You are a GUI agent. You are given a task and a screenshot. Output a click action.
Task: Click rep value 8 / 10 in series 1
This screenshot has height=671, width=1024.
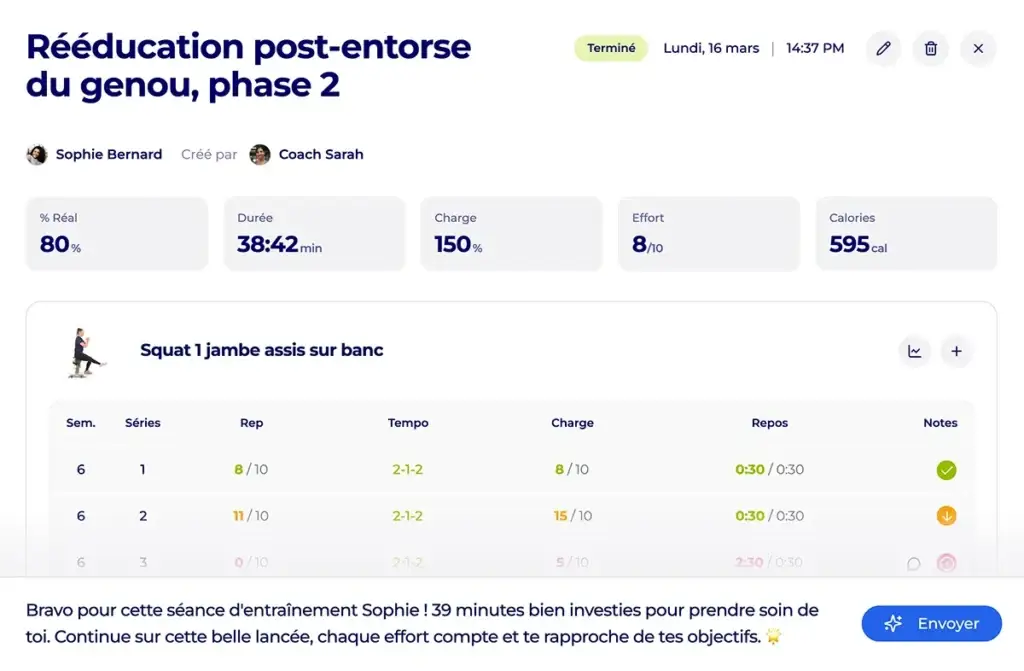[x=251, y=470]
